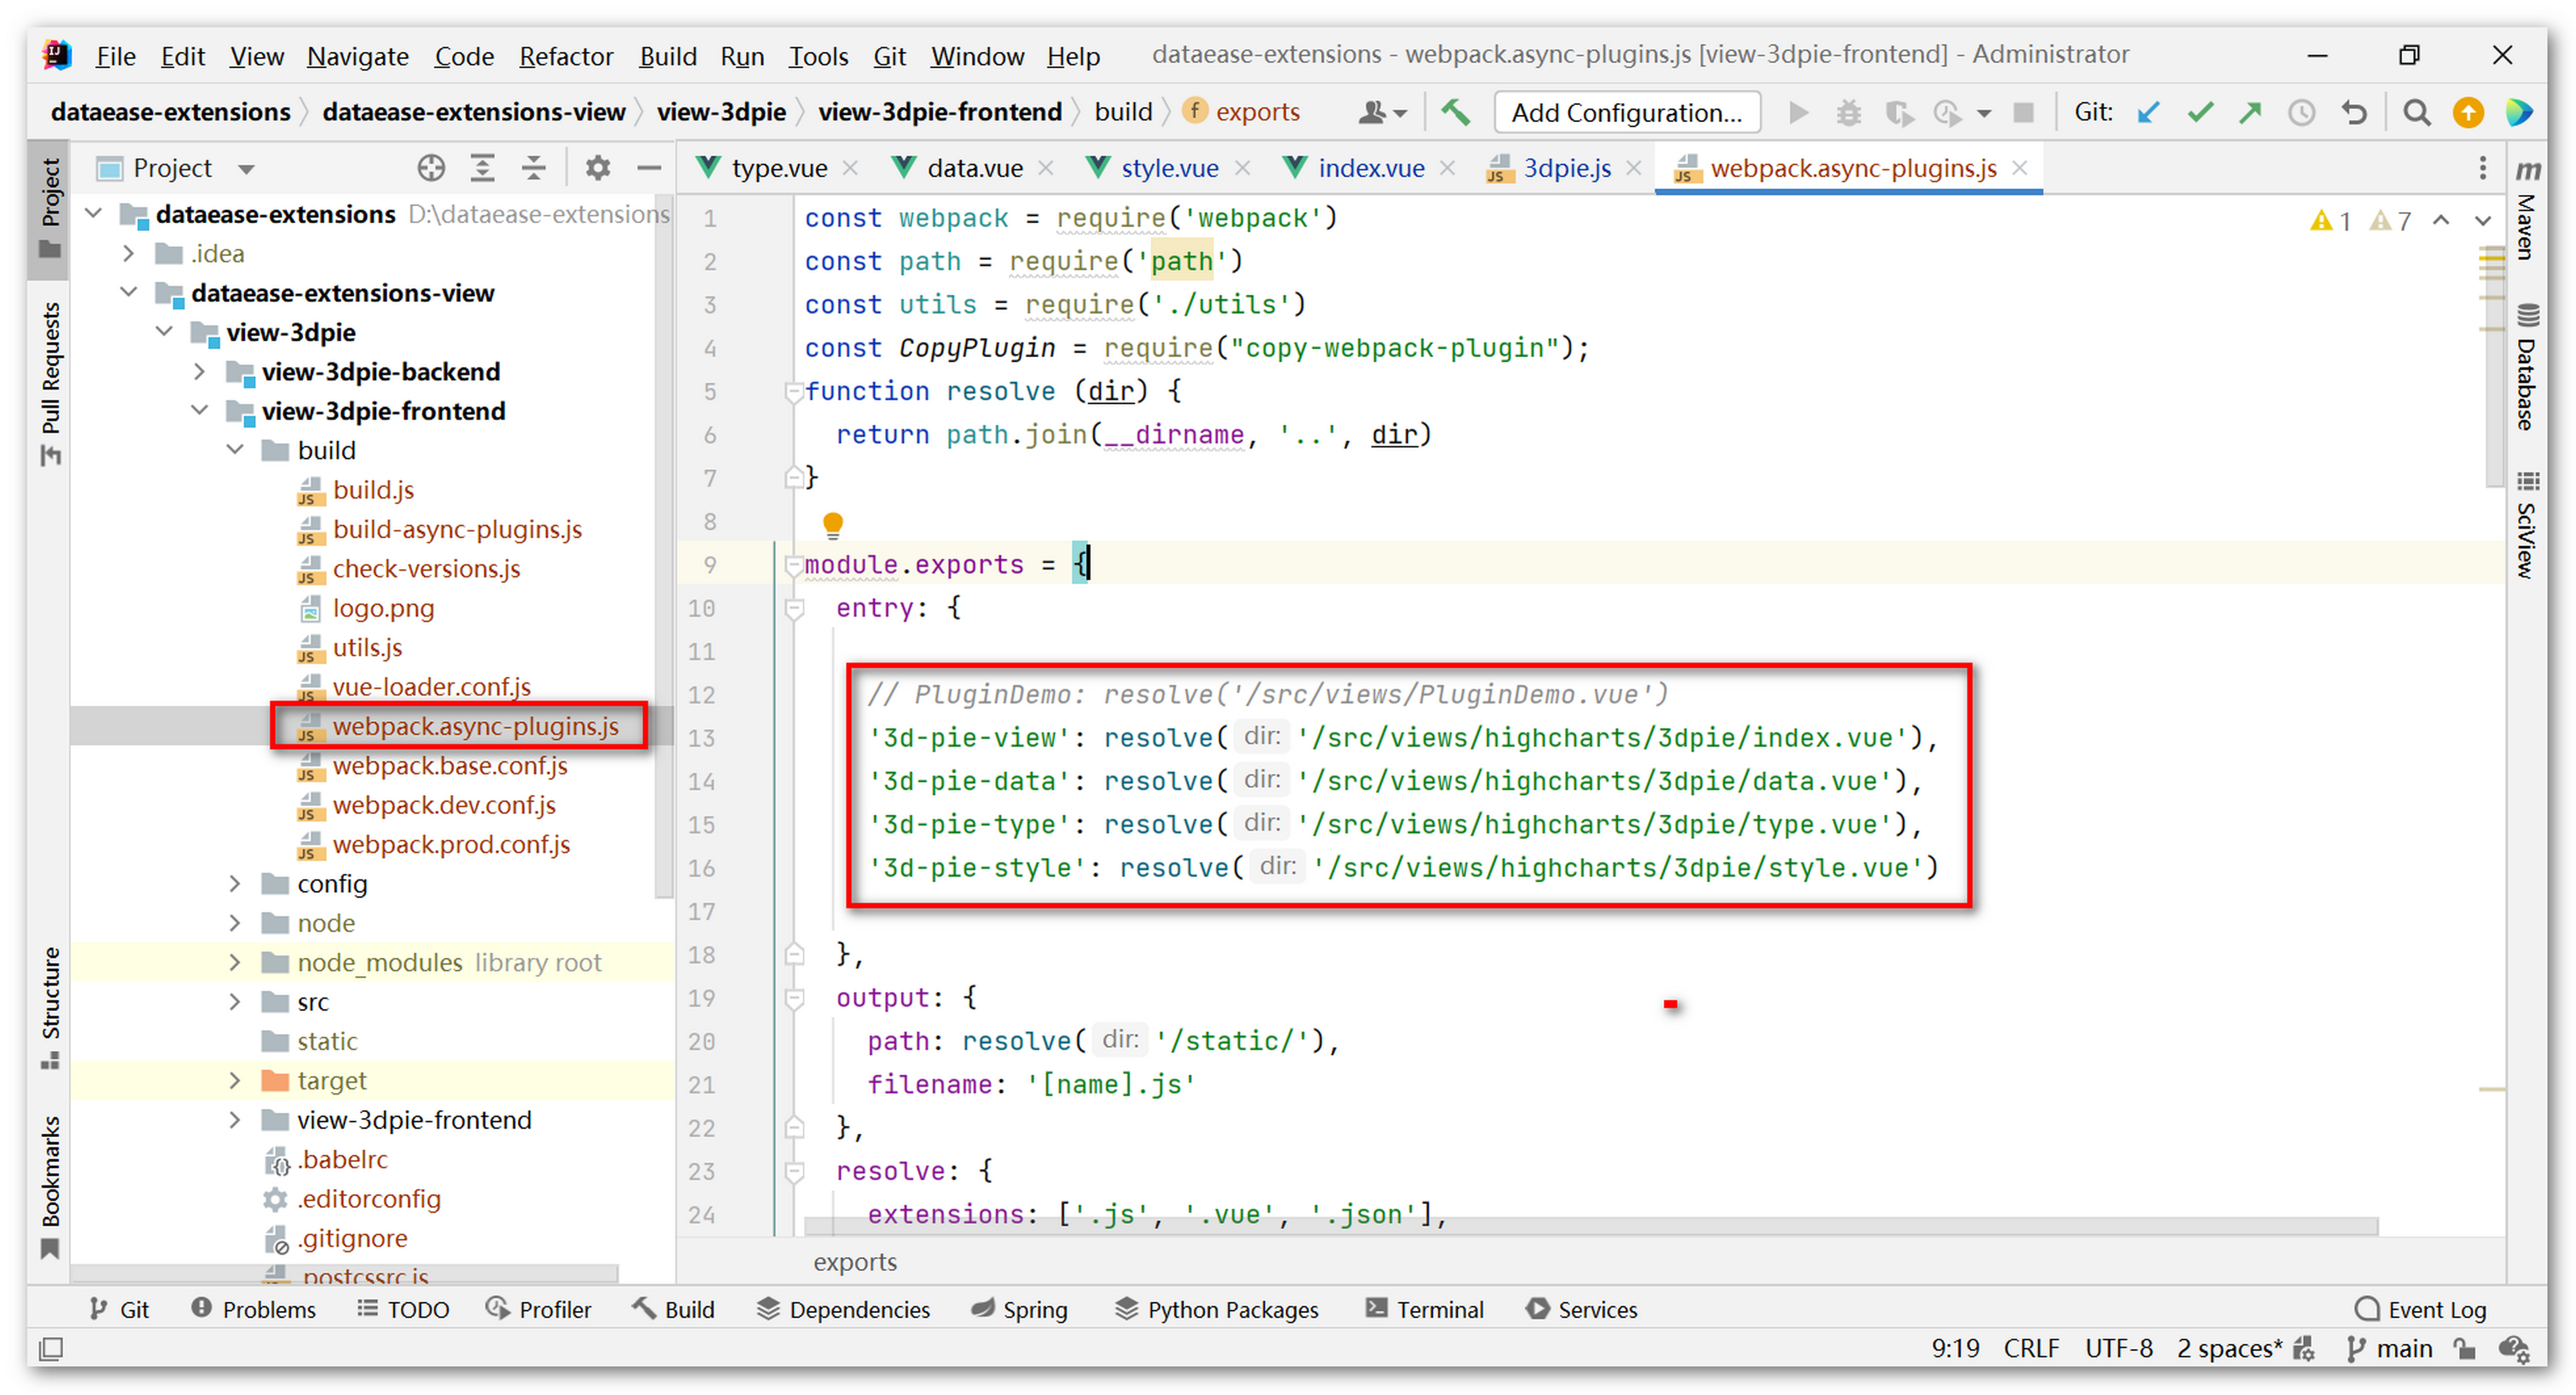
Task: Expand the .idea folder
Action: pos(129,253)
